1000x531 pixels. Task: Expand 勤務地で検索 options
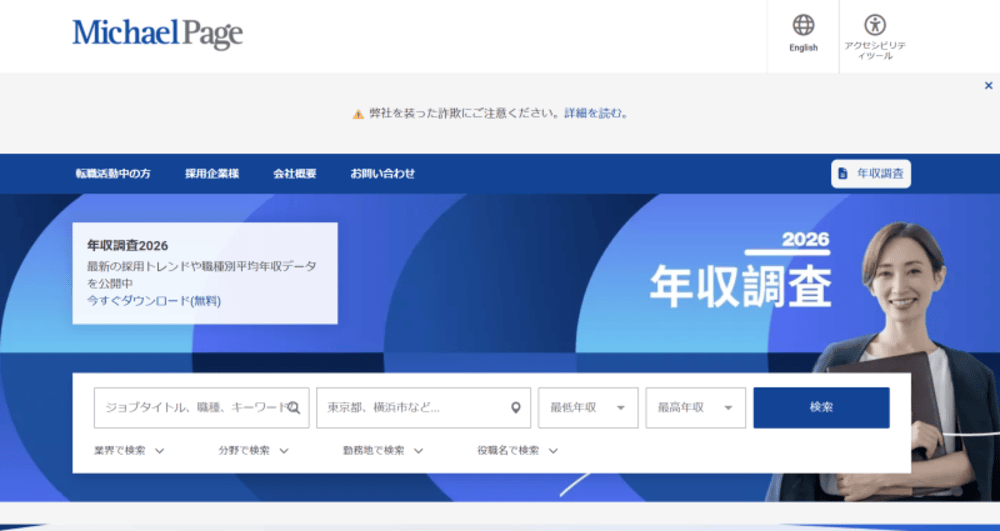point(383,451)
